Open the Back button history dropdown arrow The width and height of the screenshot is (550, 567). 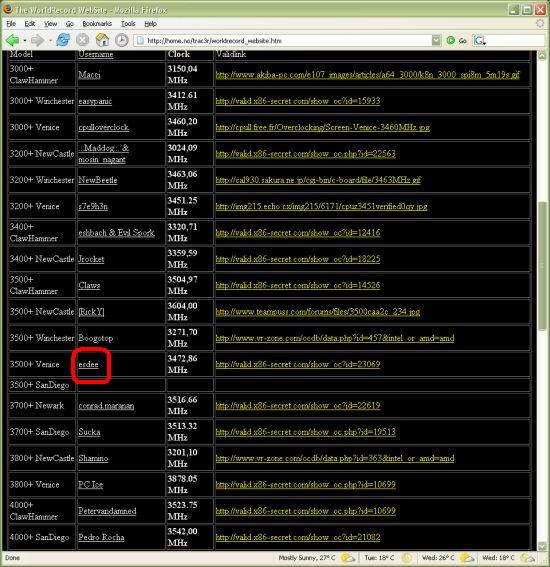[x=25, y=40]
